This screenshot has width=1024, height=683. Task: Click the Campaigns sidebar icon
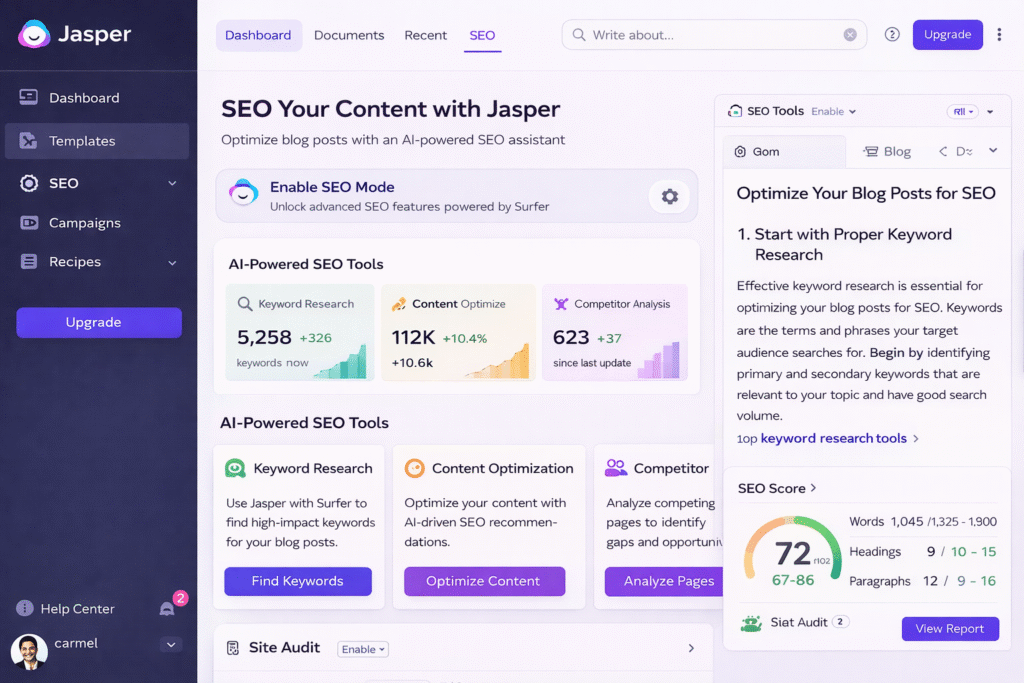28,223
